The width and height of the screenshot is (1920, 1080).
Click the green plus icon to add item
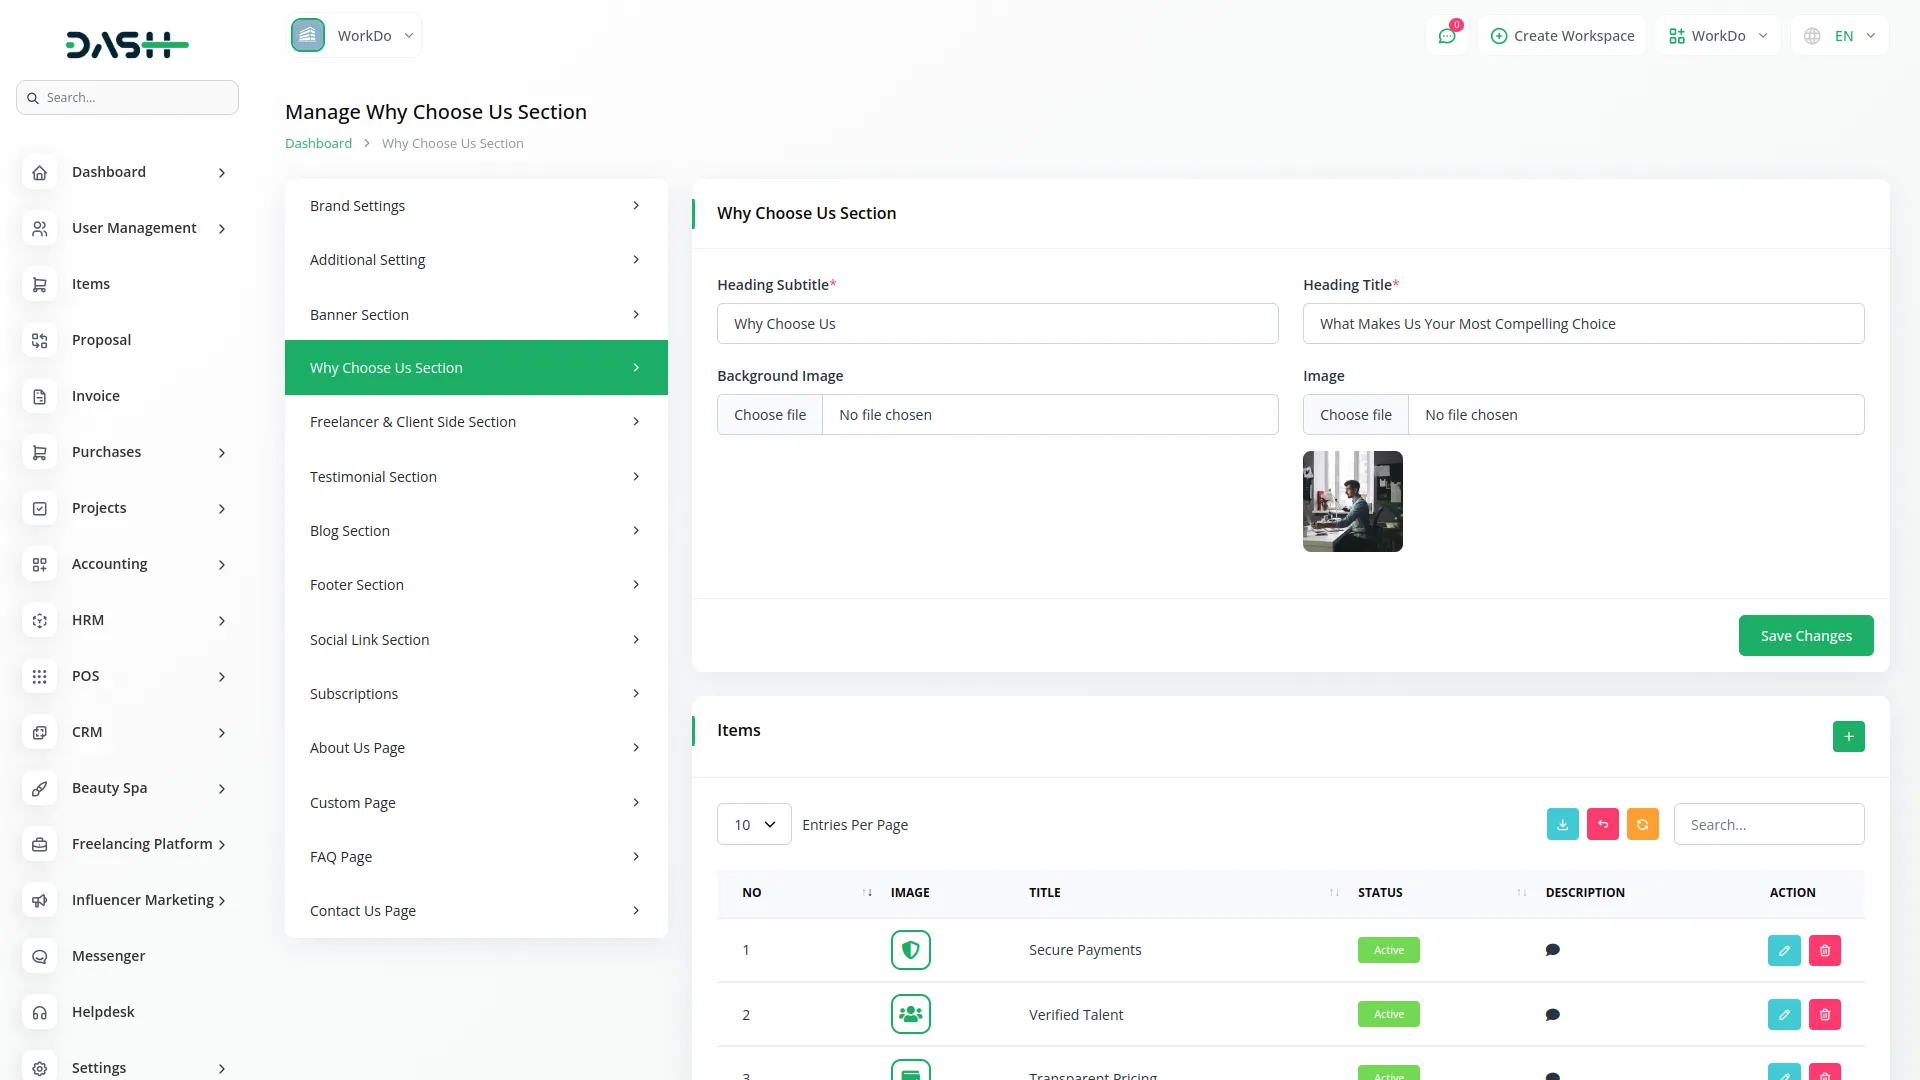[x=1848, y=736]
